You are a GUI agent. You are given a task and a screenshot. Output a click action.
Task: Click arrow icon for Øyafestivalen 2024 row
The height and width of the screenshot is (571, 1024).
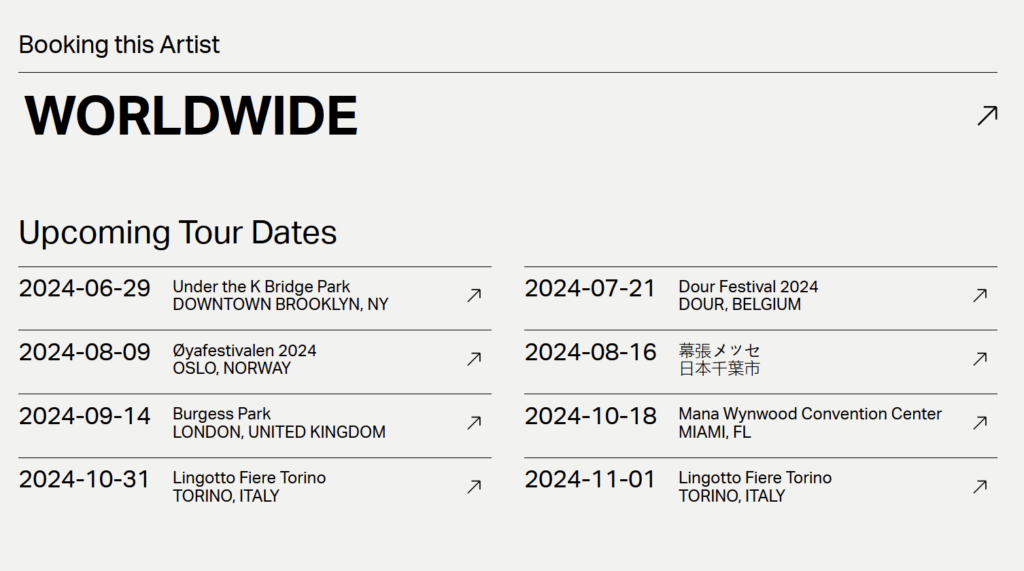coord(474,359)
